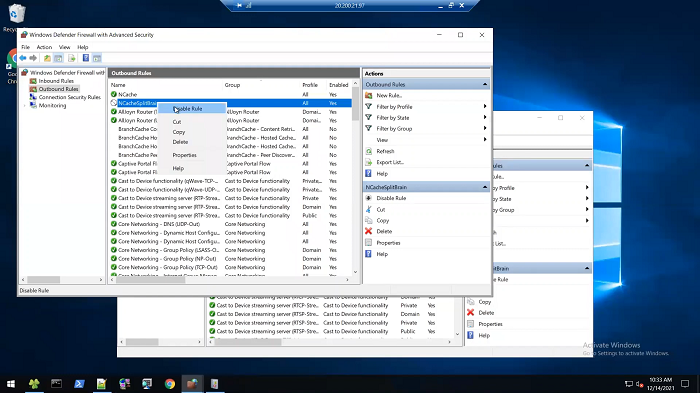
Task: Collapse the Outbound Rules actions section
Action: click(485, 84)
